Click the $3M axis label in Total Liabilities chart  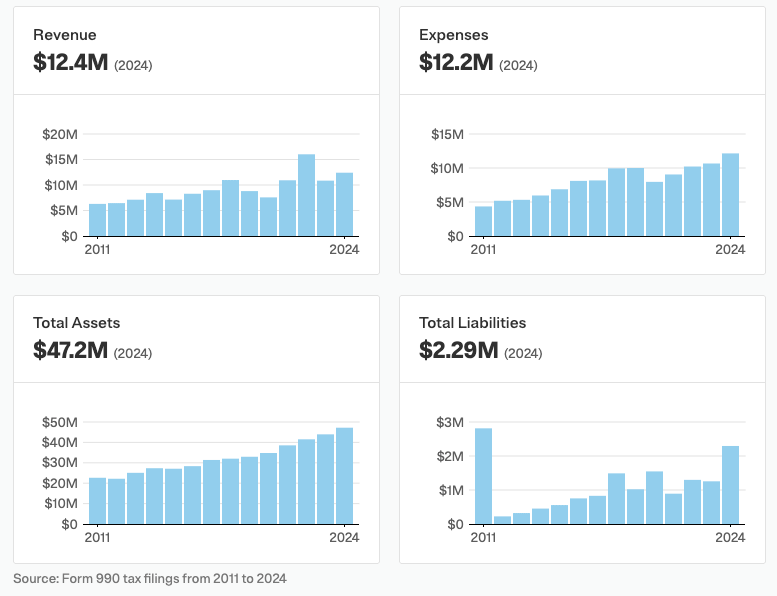point(450,422)
